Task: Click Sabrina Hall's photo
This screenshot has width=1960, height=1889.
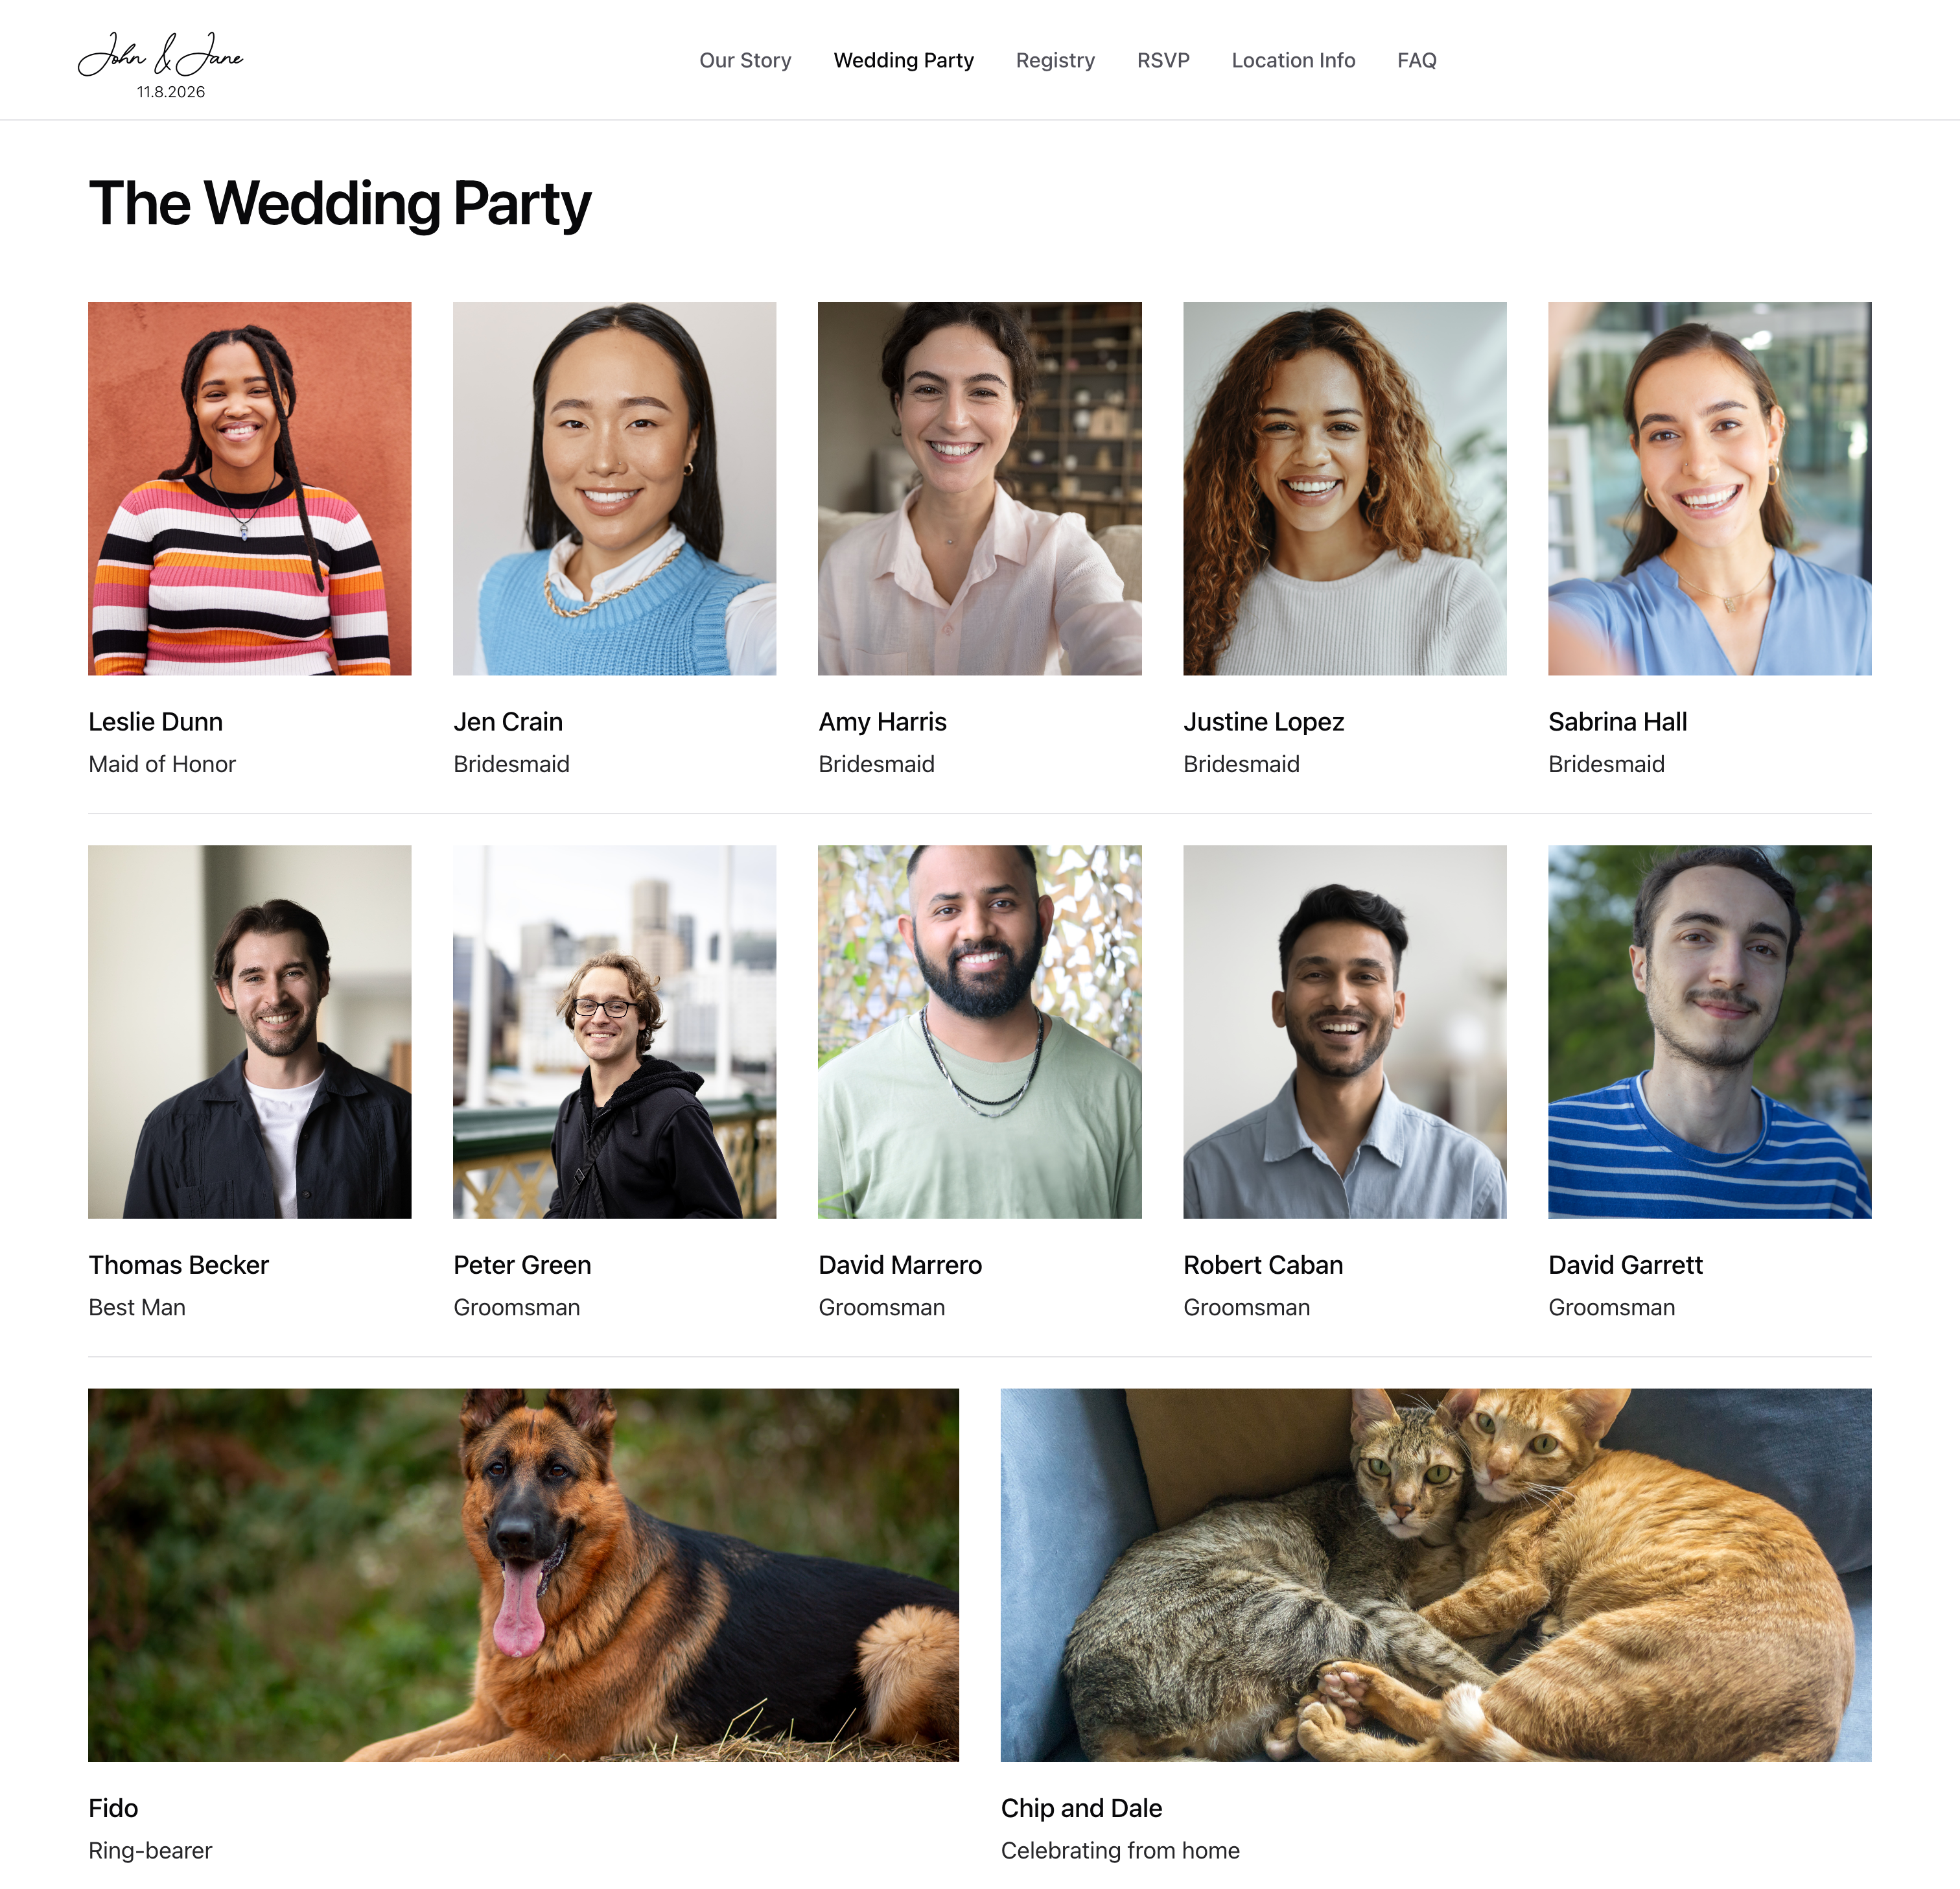Action: coord(1709,488)
